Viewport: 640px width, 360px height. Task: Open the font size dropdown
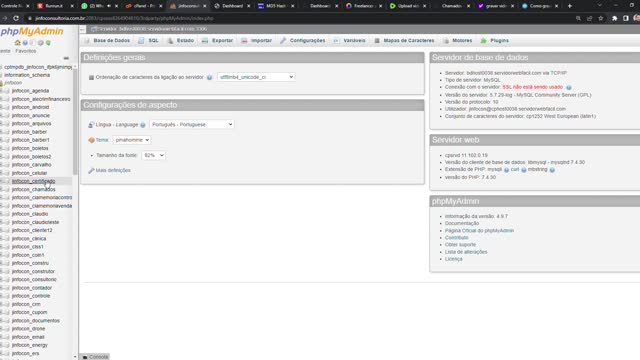(x=153, y=155)
